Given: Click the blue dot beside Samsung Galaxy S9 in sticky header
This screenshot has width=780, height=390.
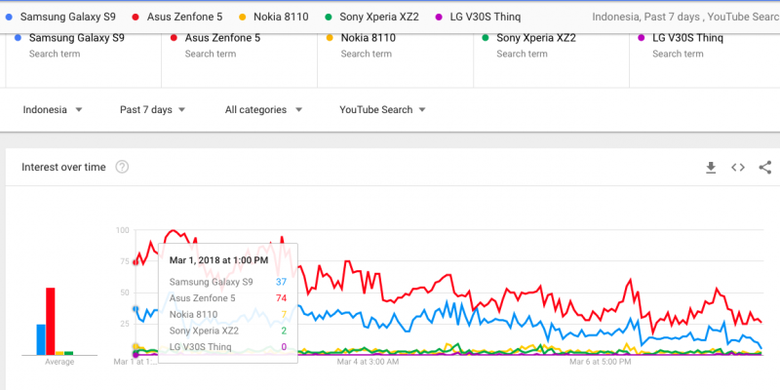Looking at the screenshot, I should click(9, 17).
